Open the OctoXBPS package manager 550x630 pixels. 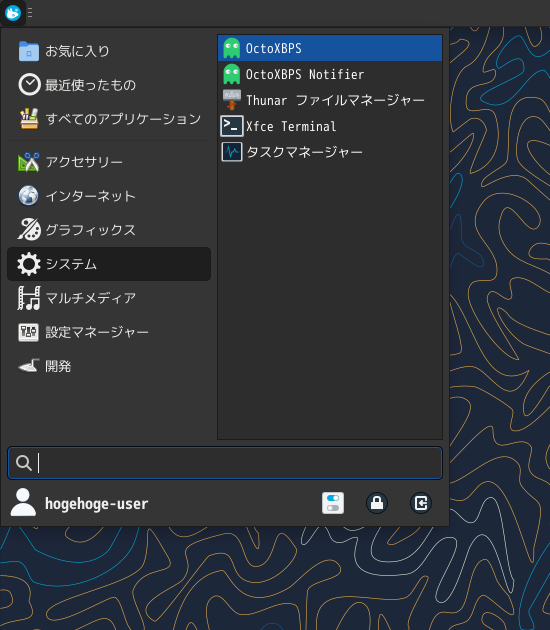pos(329,48)
